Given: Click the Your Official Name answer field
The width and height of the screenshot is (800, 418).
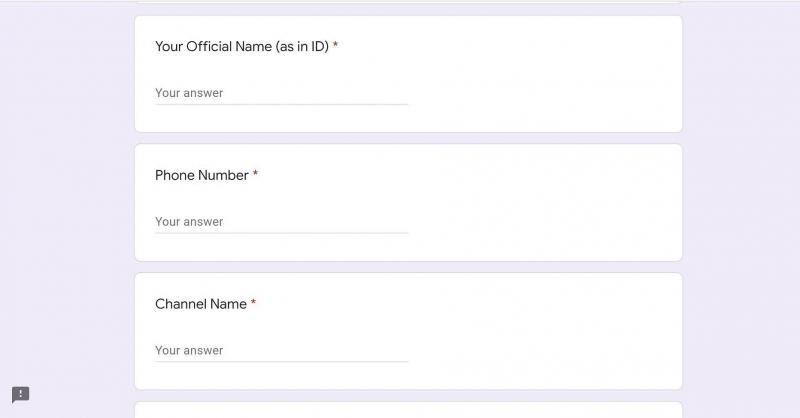Looking at the screenshot, I should pos(281,93).
